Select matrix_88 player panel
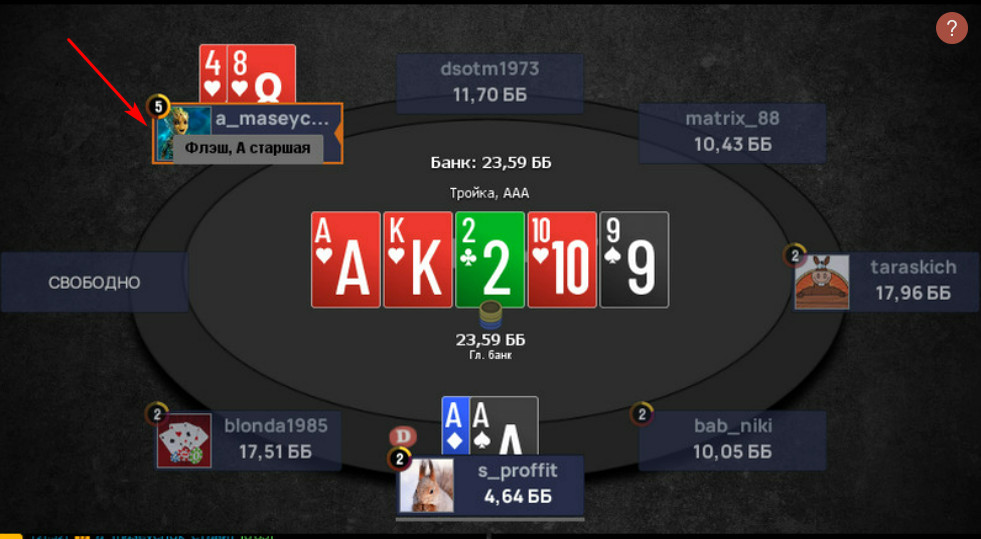Screen dimensions: 981x539 [x=732, y=132]
